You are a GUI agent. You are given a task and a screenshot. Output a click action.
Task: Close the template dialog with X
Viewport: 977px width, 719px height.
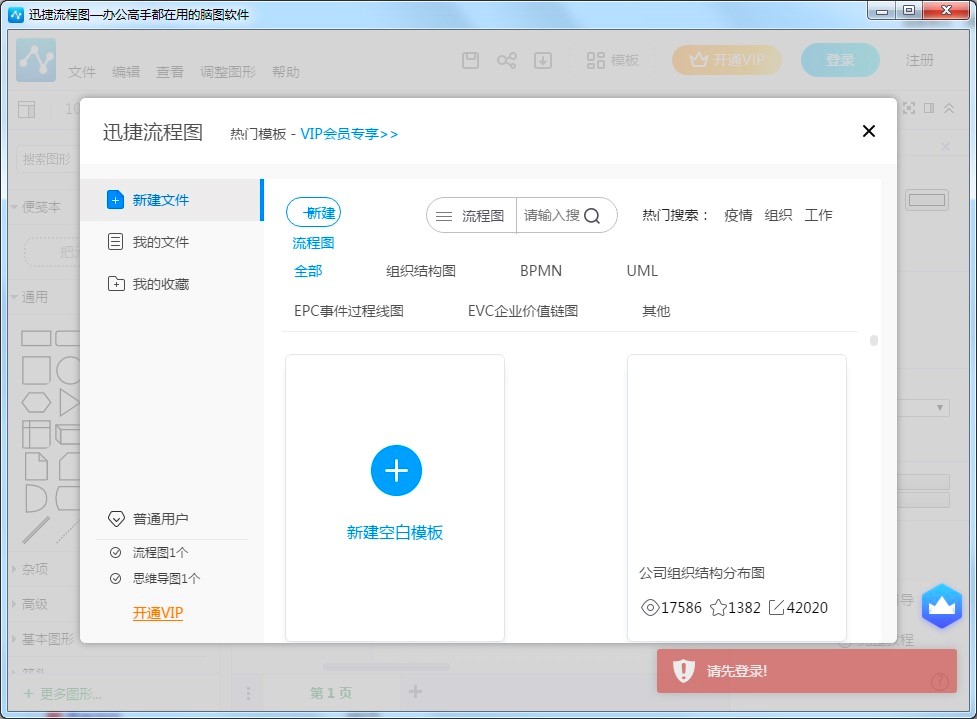868,131
